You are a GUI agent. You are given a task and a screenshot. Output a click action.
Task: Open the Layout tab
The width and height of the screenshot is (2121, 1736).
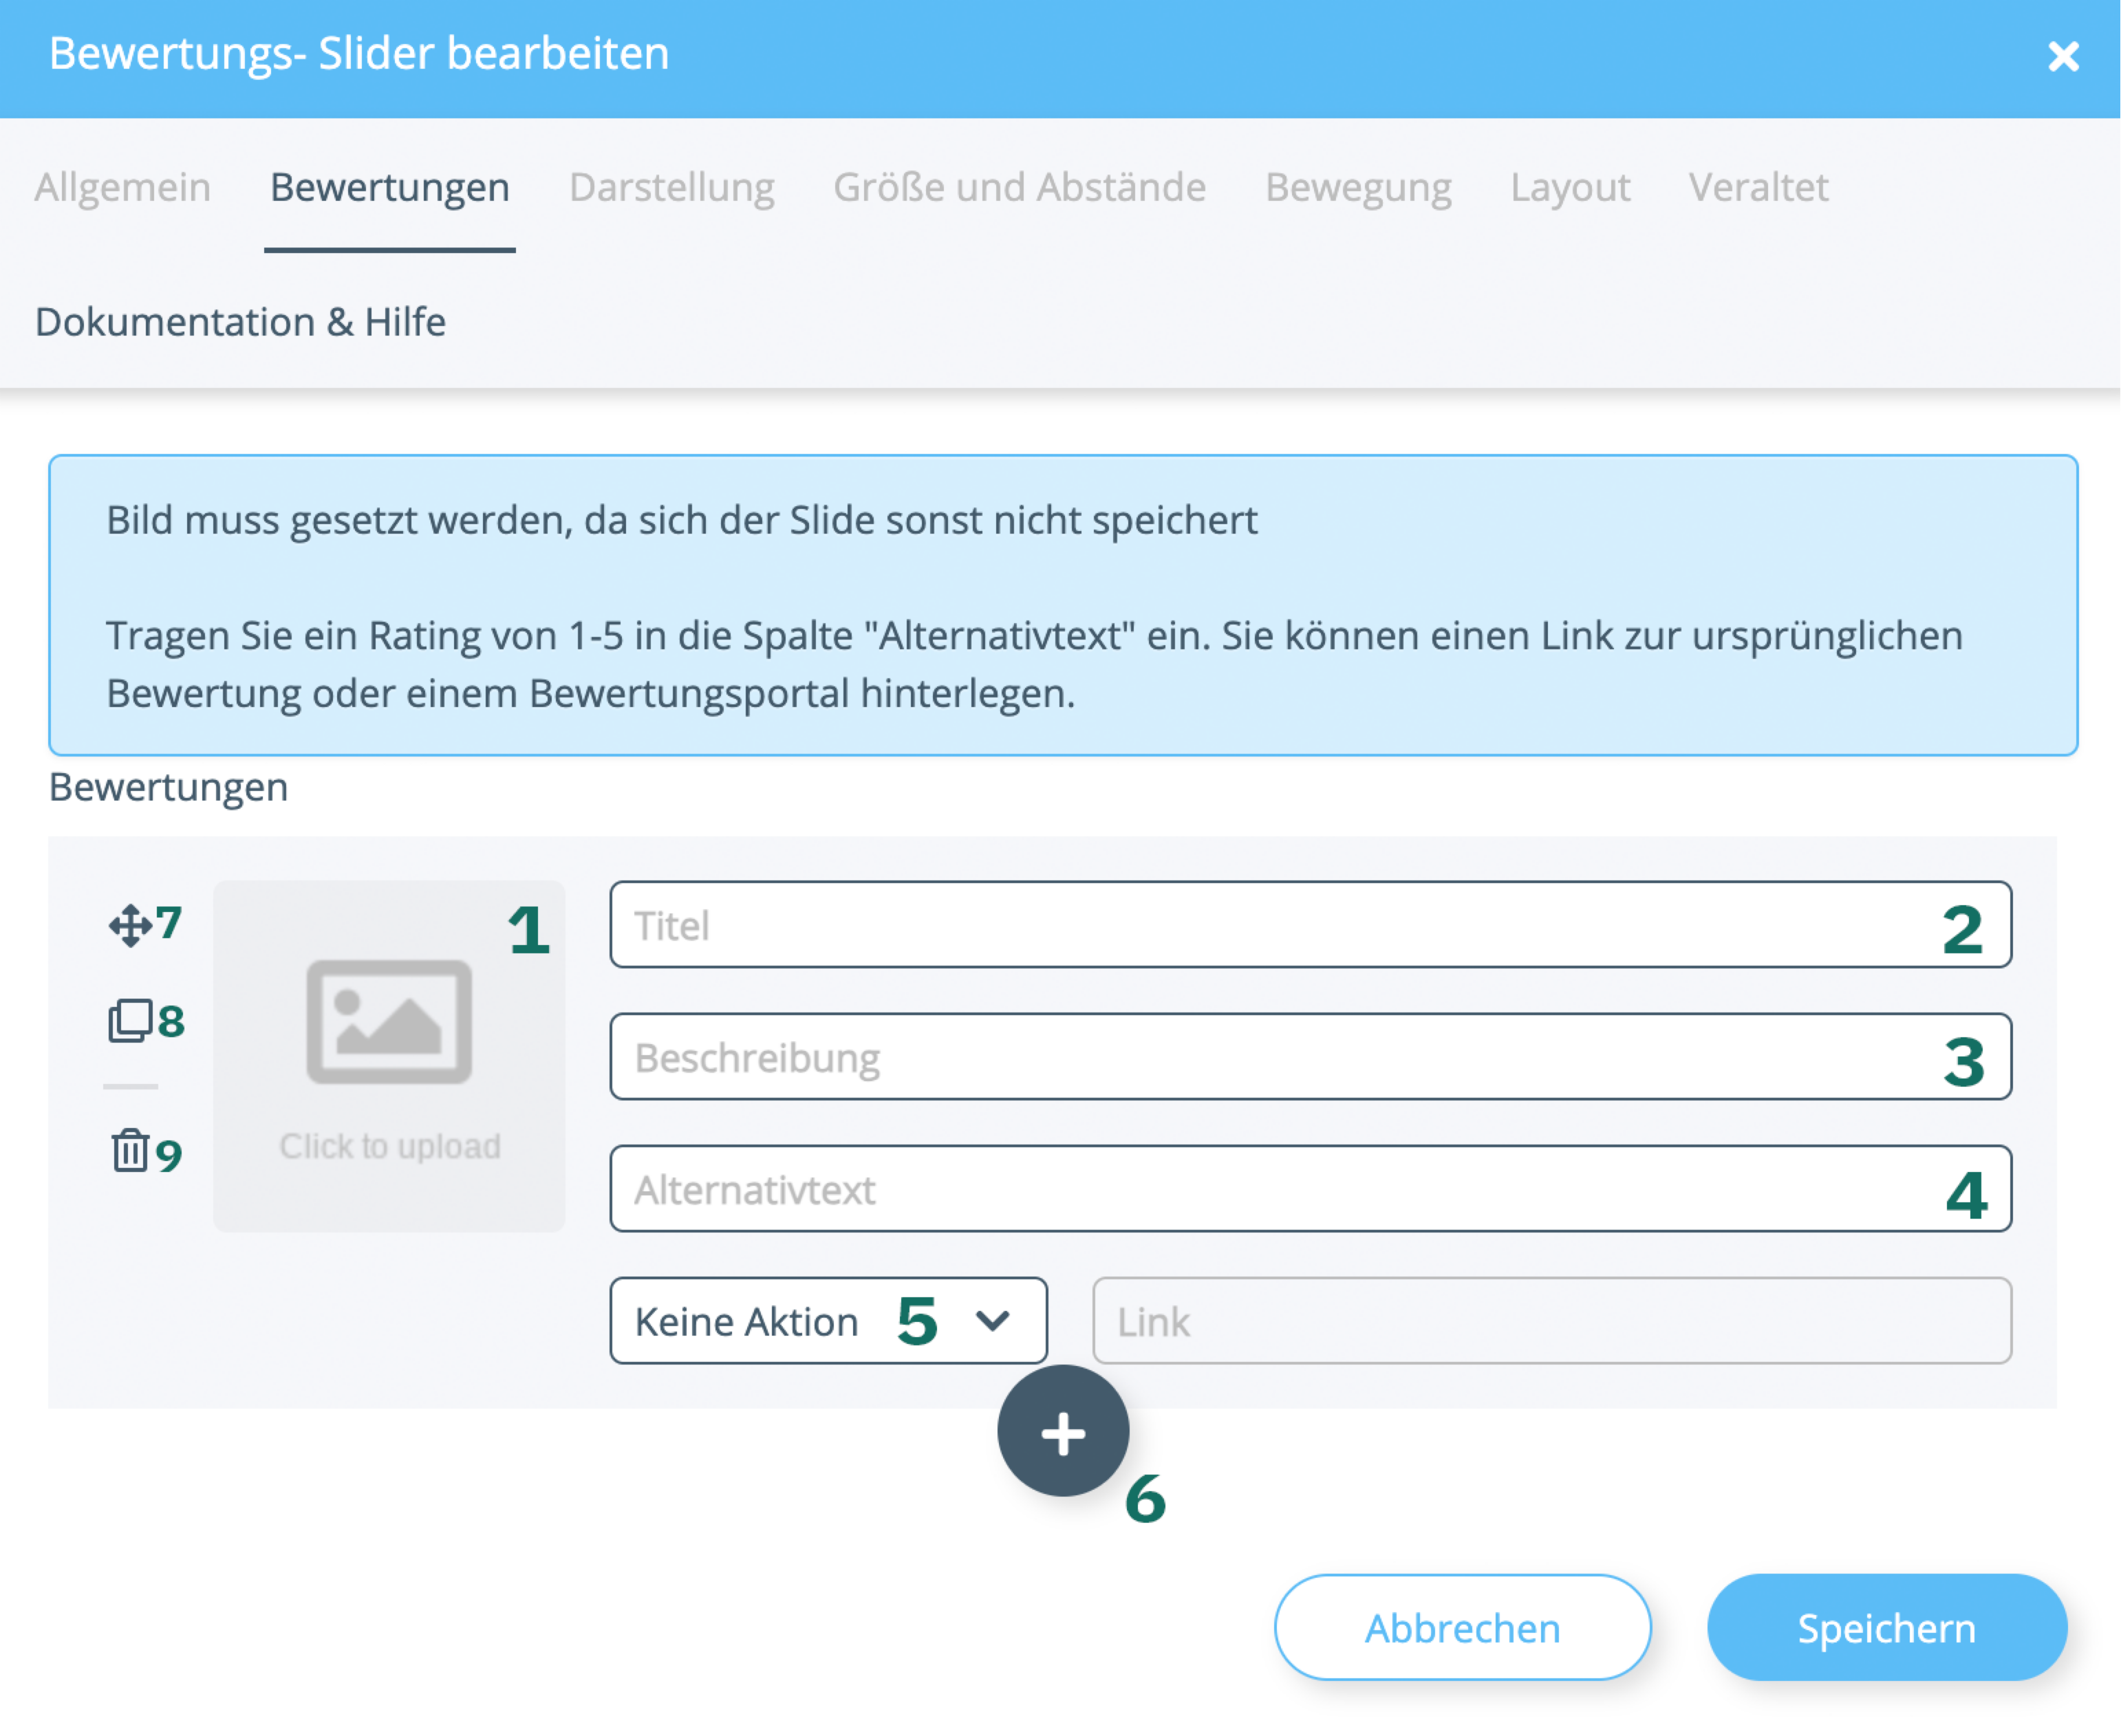pyautogui.click(x=1569, y=187)
